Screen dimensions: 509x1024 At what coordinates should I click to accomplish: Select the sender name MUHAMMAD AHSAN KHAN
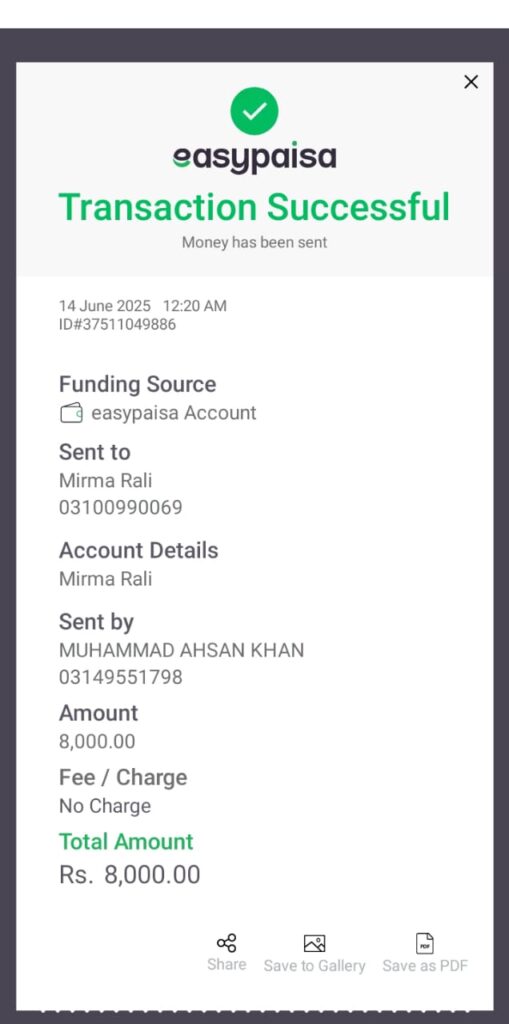[x=182, y=650]
